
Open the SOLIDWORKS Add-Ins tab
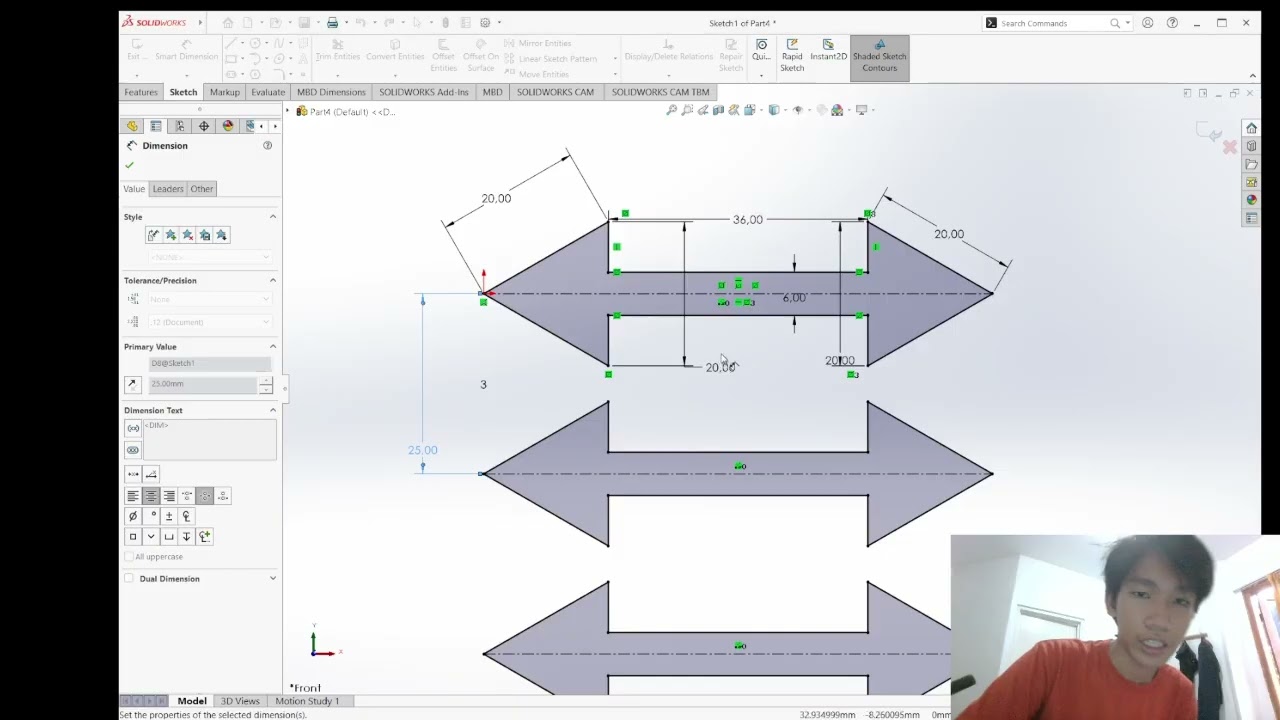424,92
